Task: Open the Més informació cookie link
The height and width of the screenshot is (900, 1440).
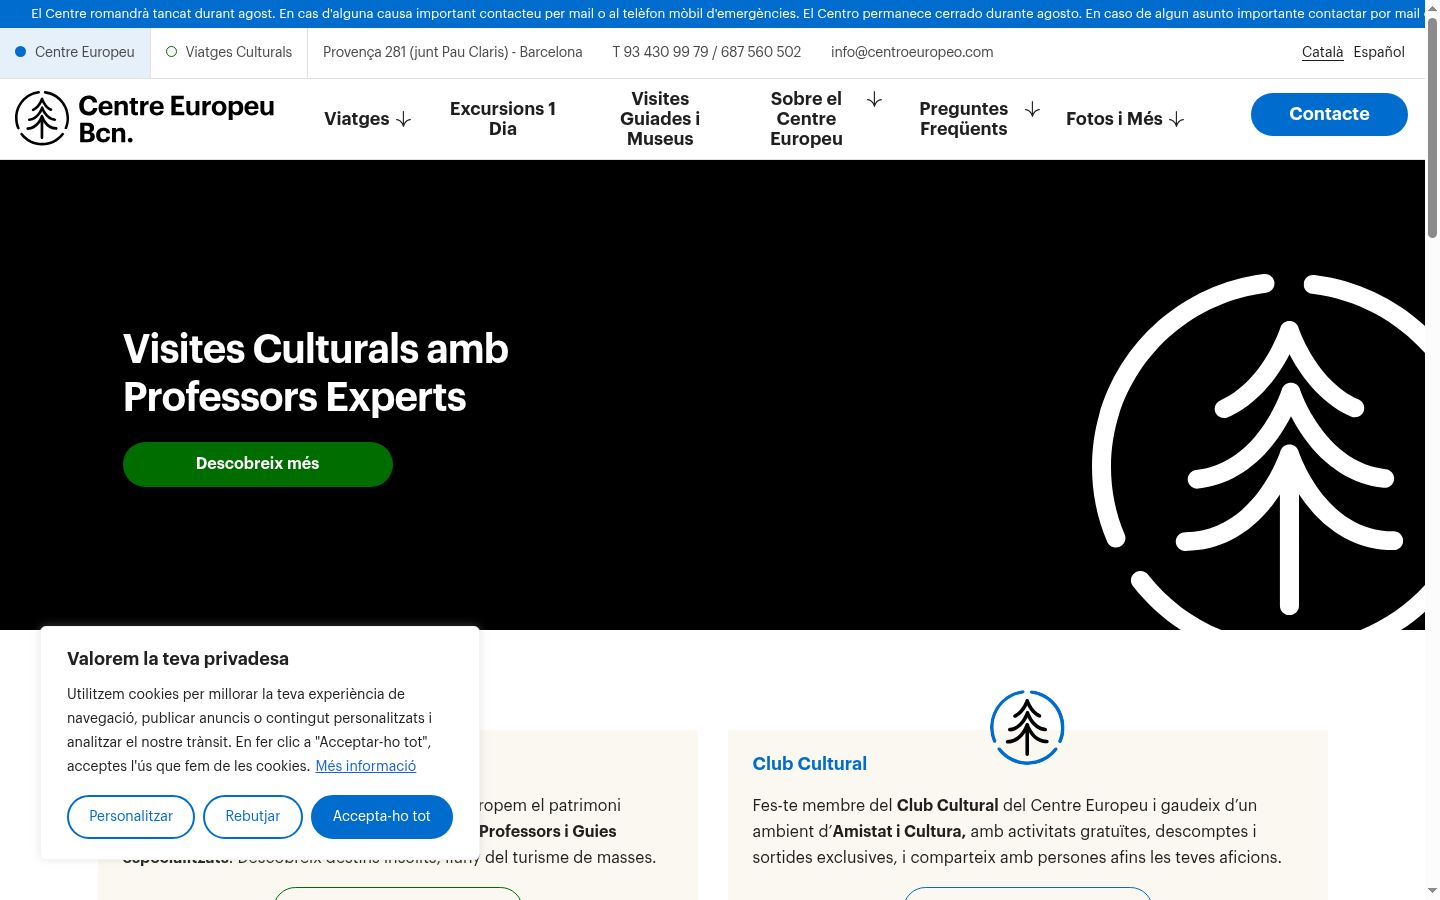Action: click(x=366, y=766)
